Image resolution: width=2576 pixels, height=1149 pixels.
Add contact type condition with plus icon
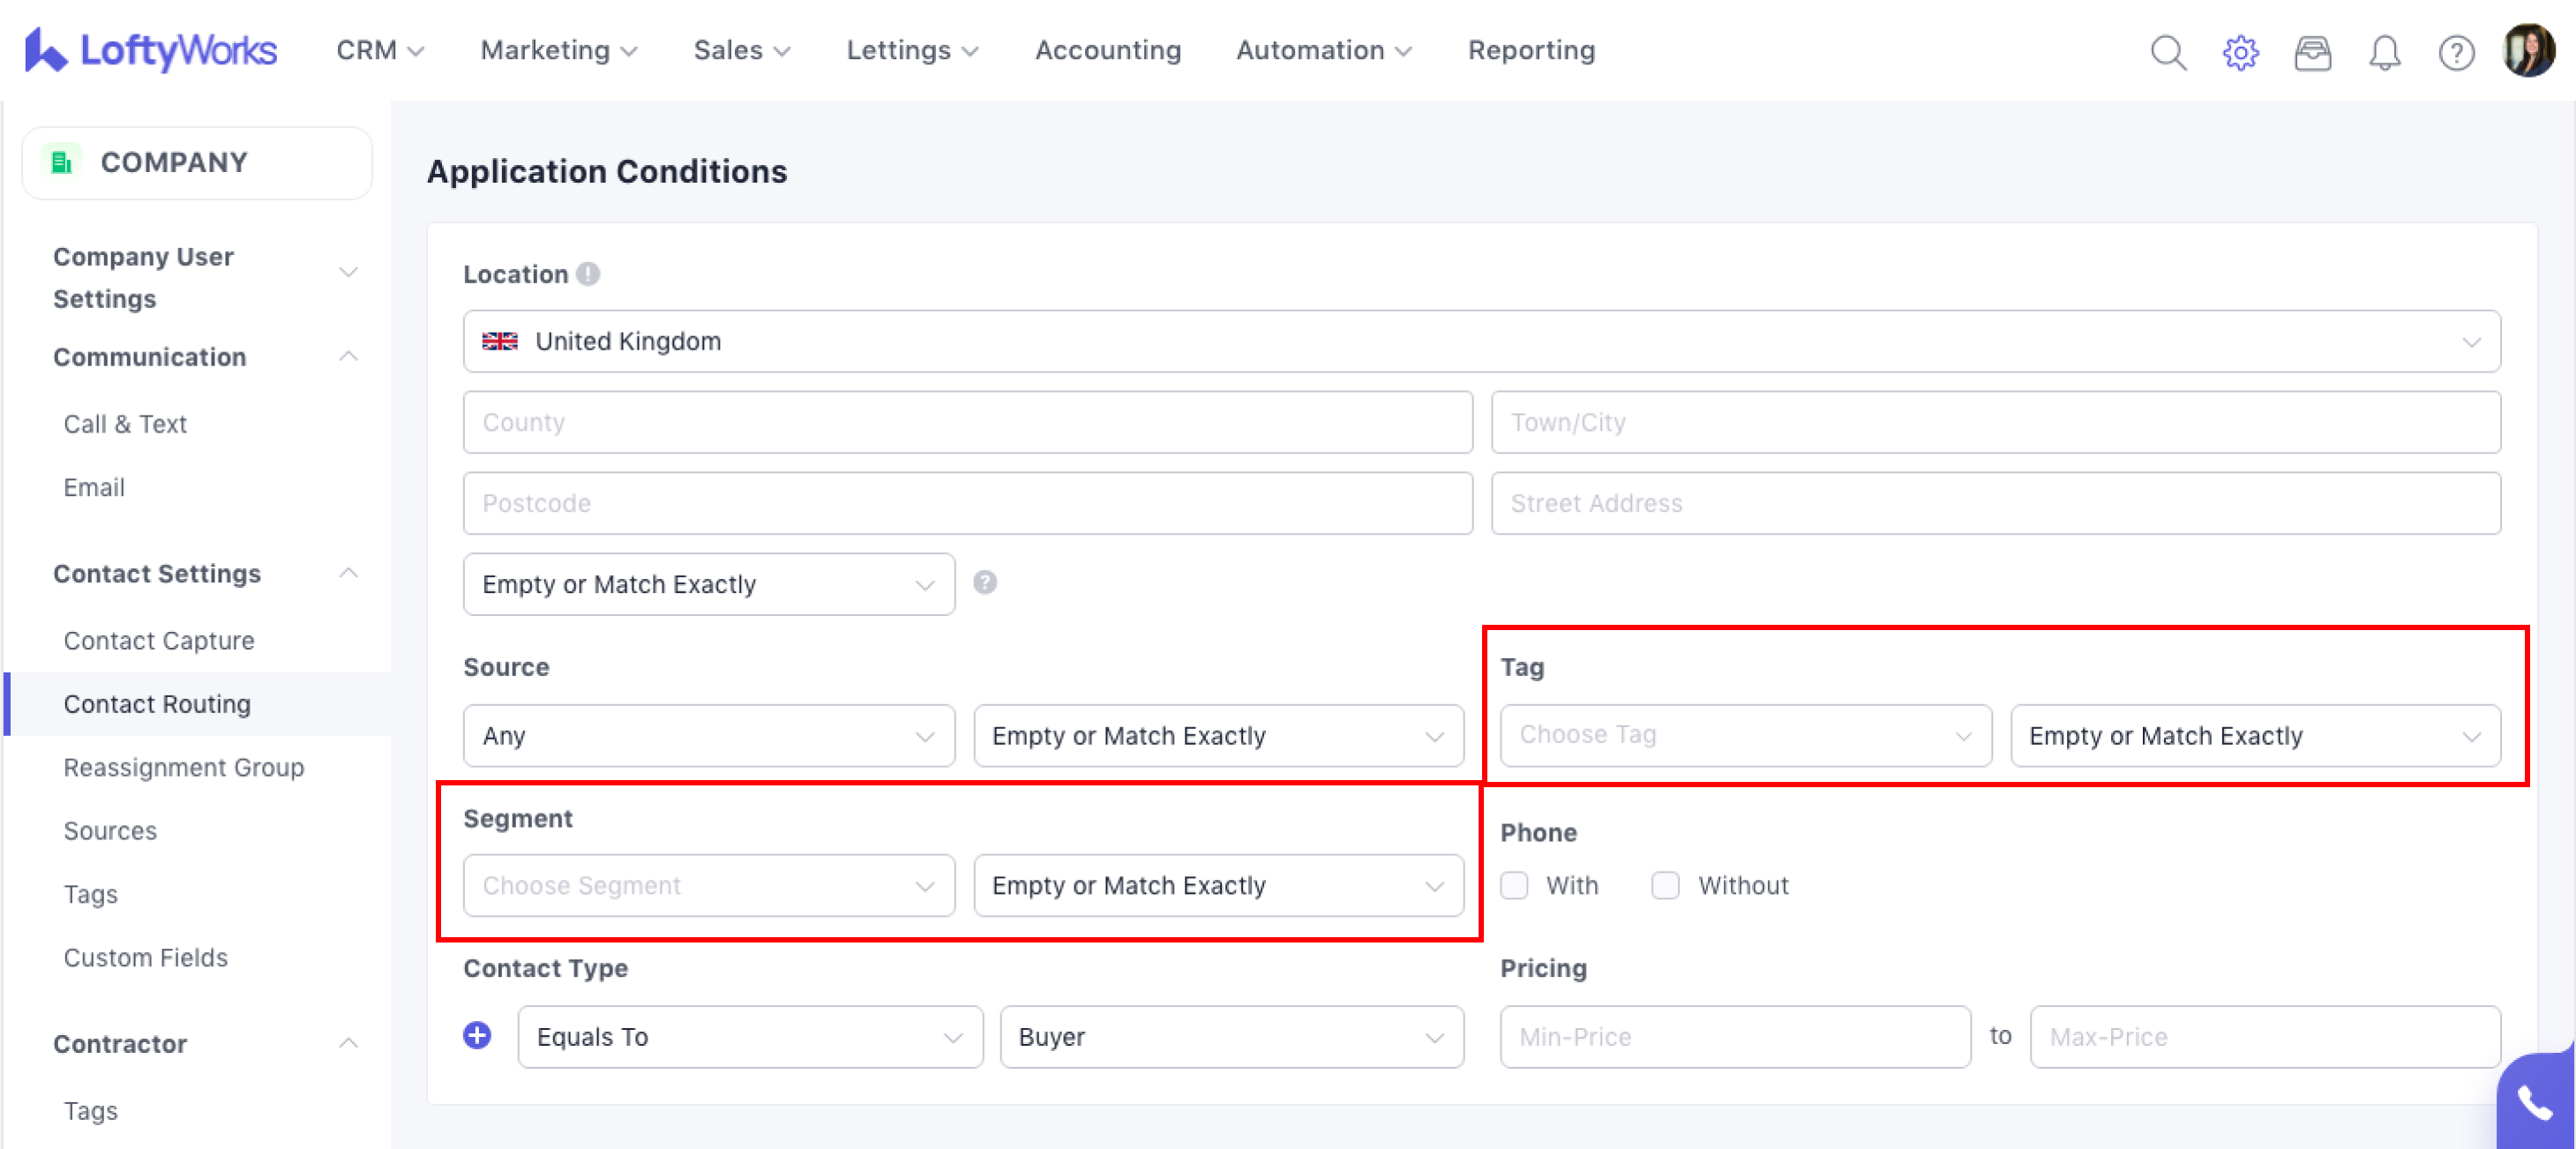coord(477,1035)
